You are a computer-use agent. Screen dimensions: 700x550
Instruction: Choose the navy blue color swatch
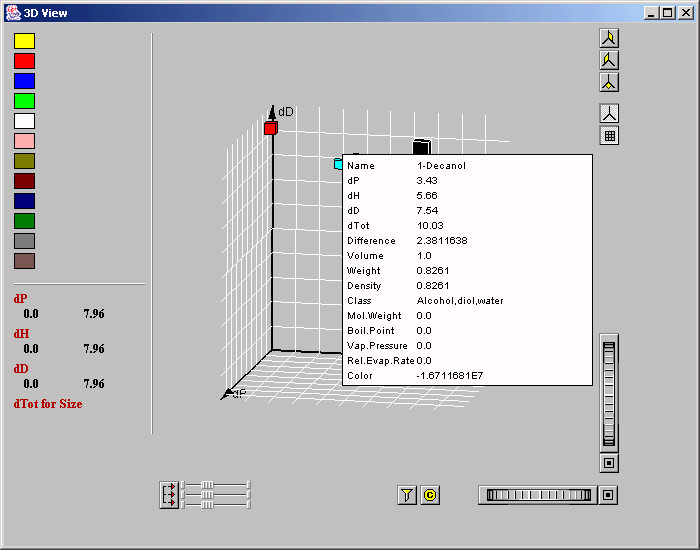click(24, 201)
